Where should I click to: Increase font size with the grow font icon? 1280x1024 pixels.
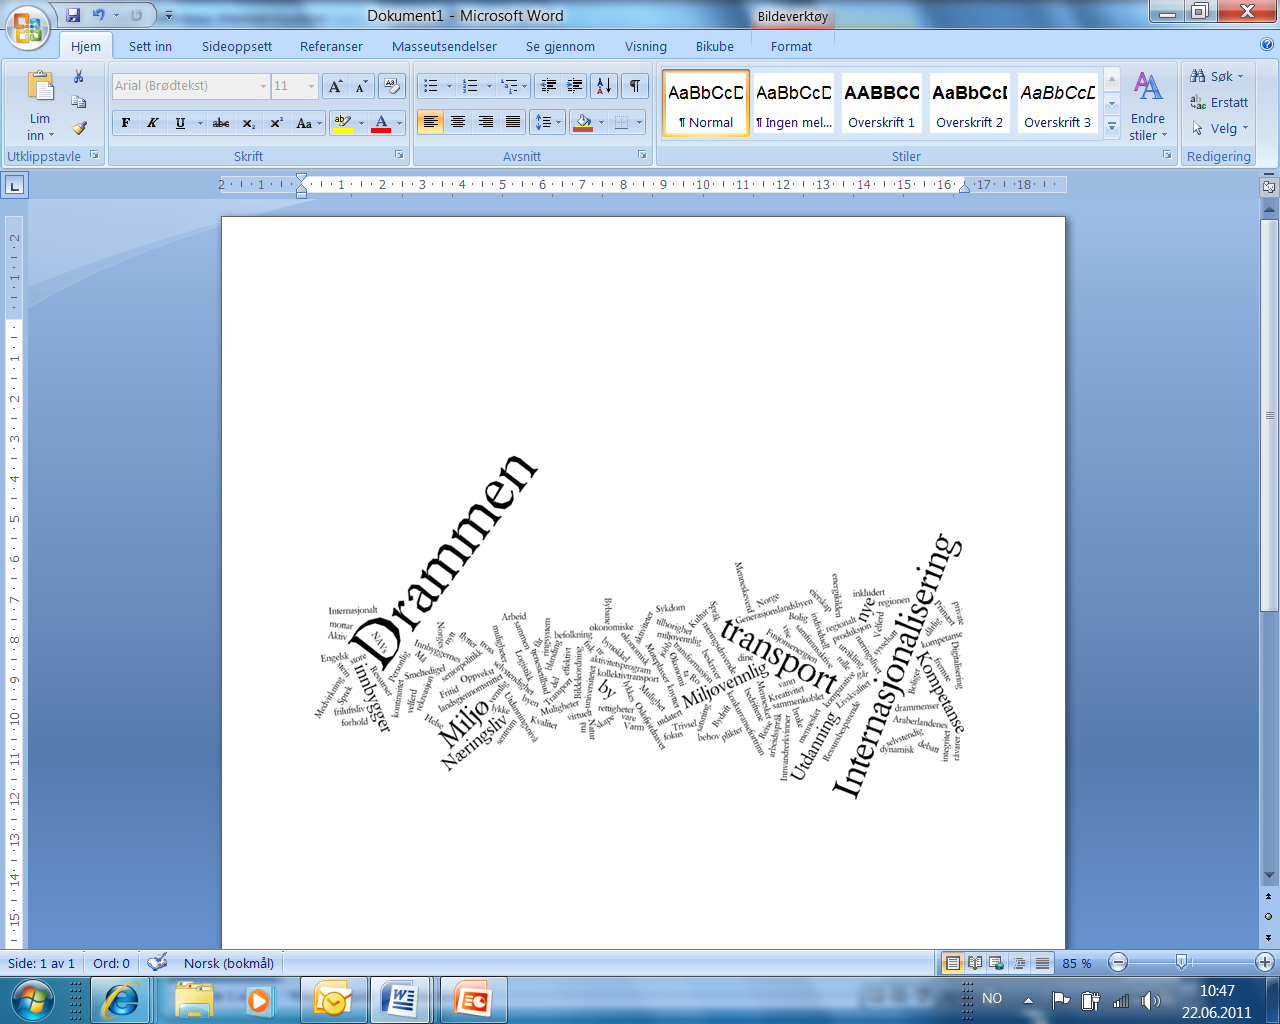click(336, 86)
